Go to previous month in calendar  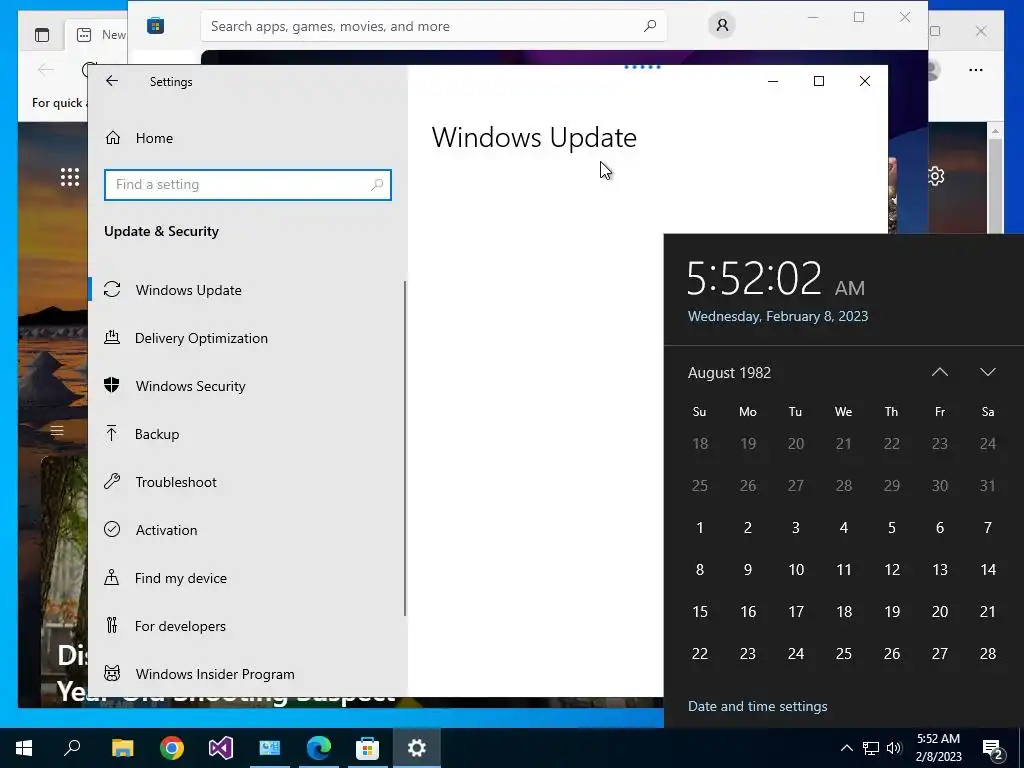940,372
